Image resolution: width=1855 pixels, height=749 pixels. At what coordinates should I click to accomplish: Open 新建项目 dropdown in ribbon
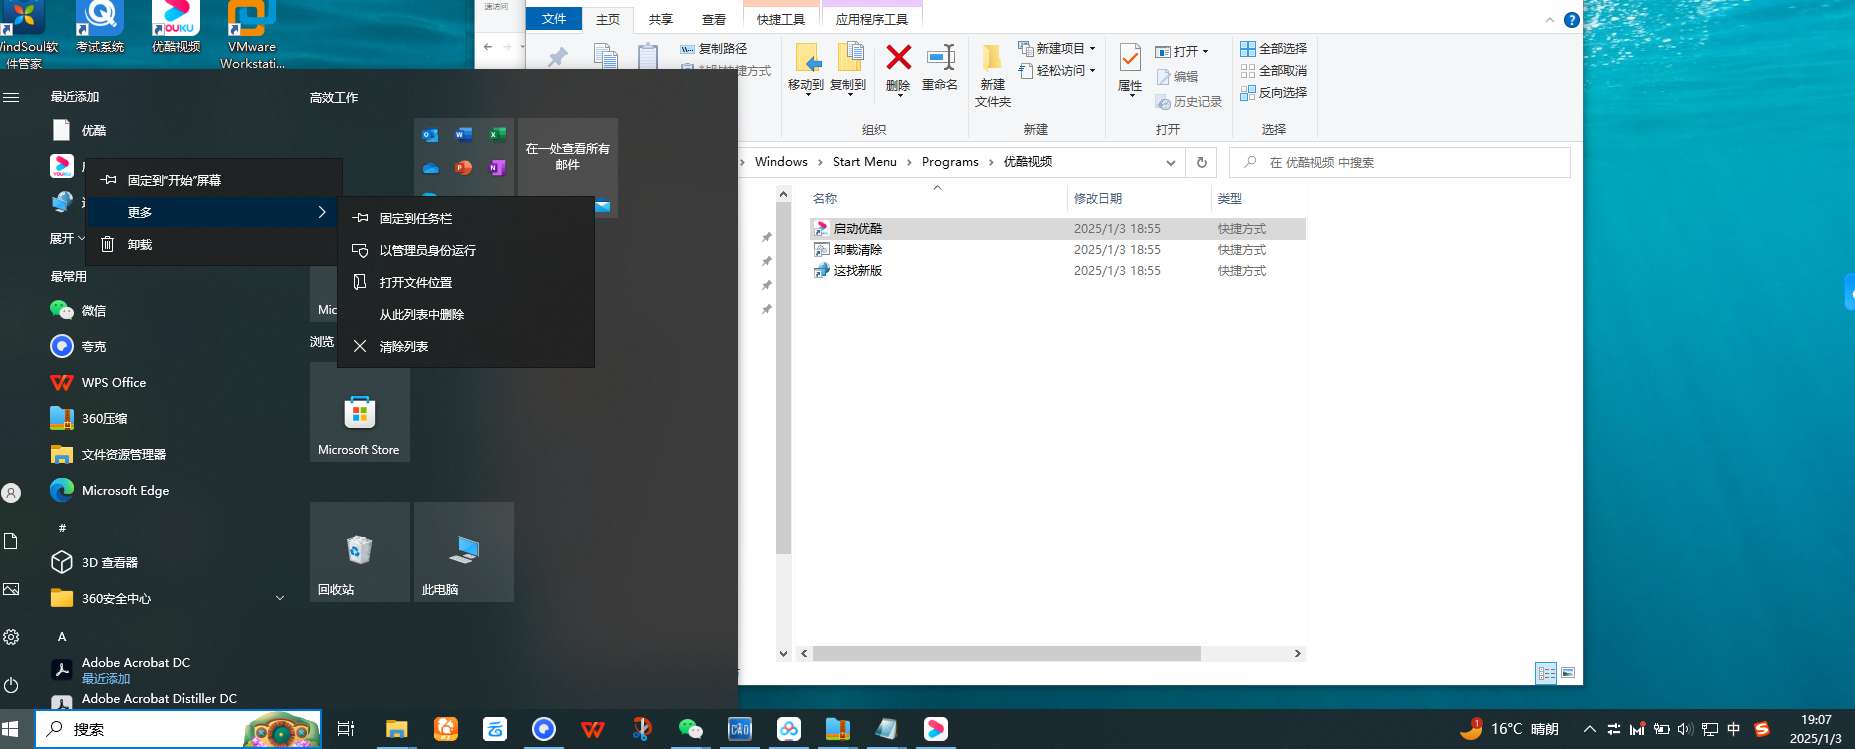tap(1057, 48)
